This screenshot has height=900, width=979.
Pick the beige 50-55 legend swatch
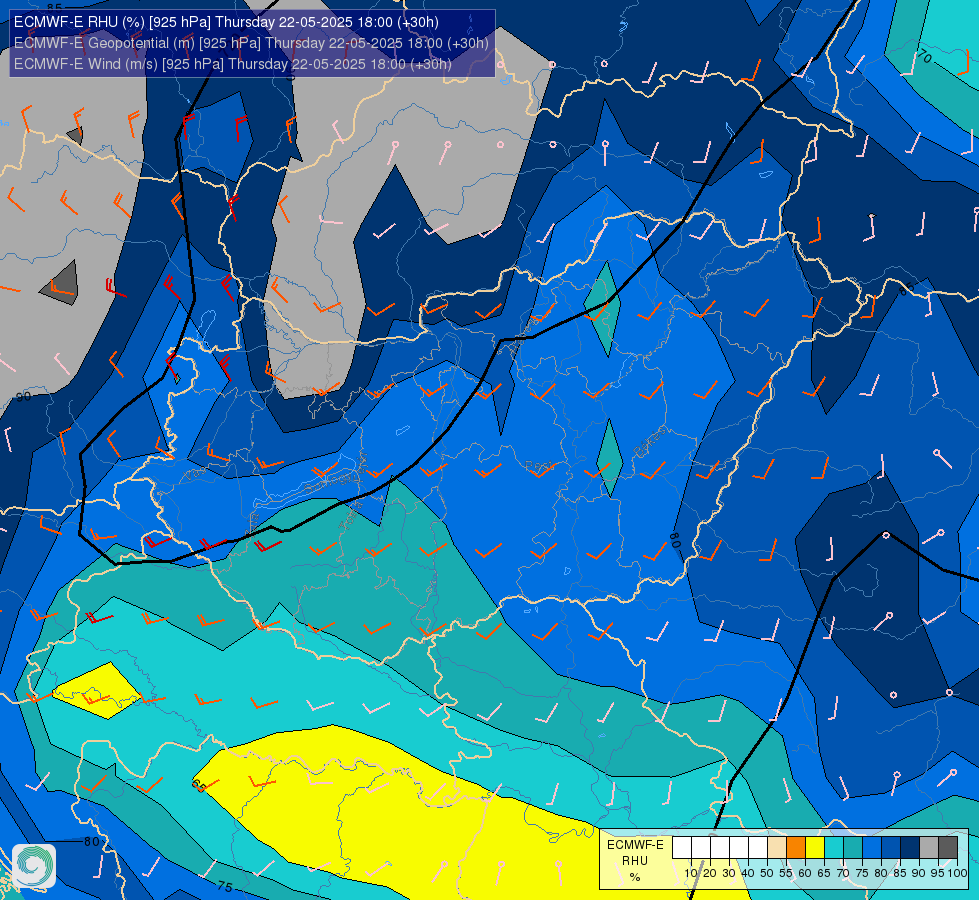(777, 848)
